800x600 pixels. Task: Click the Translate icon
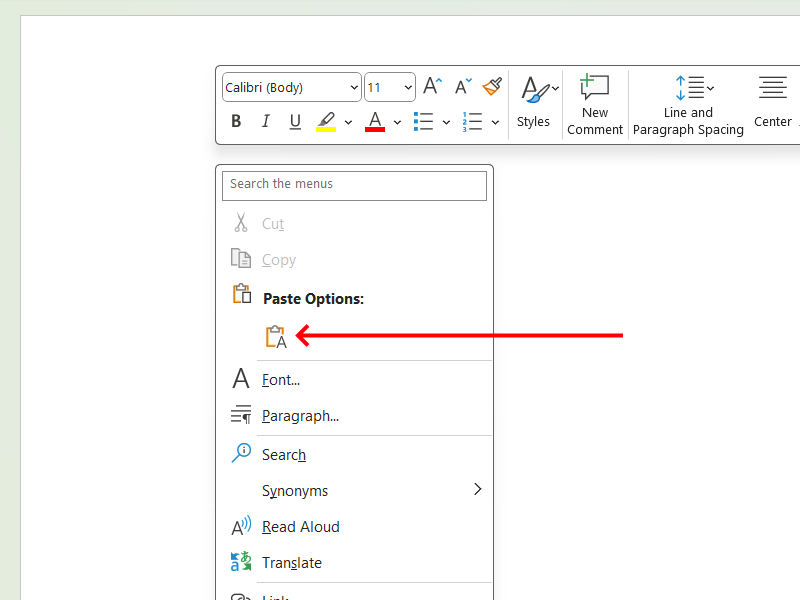pos(241,562)
